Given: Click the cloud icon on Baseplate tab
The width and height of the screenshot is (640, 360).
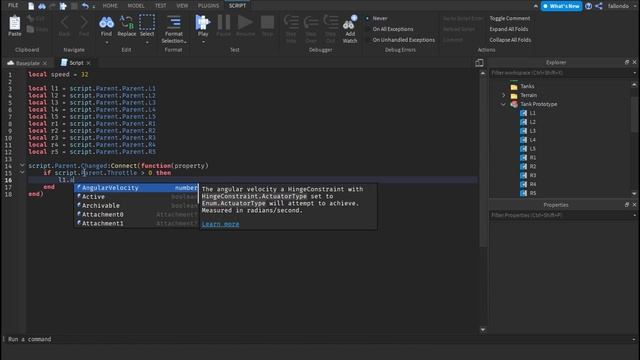Looking at the screenshot, I should point(11,63).
